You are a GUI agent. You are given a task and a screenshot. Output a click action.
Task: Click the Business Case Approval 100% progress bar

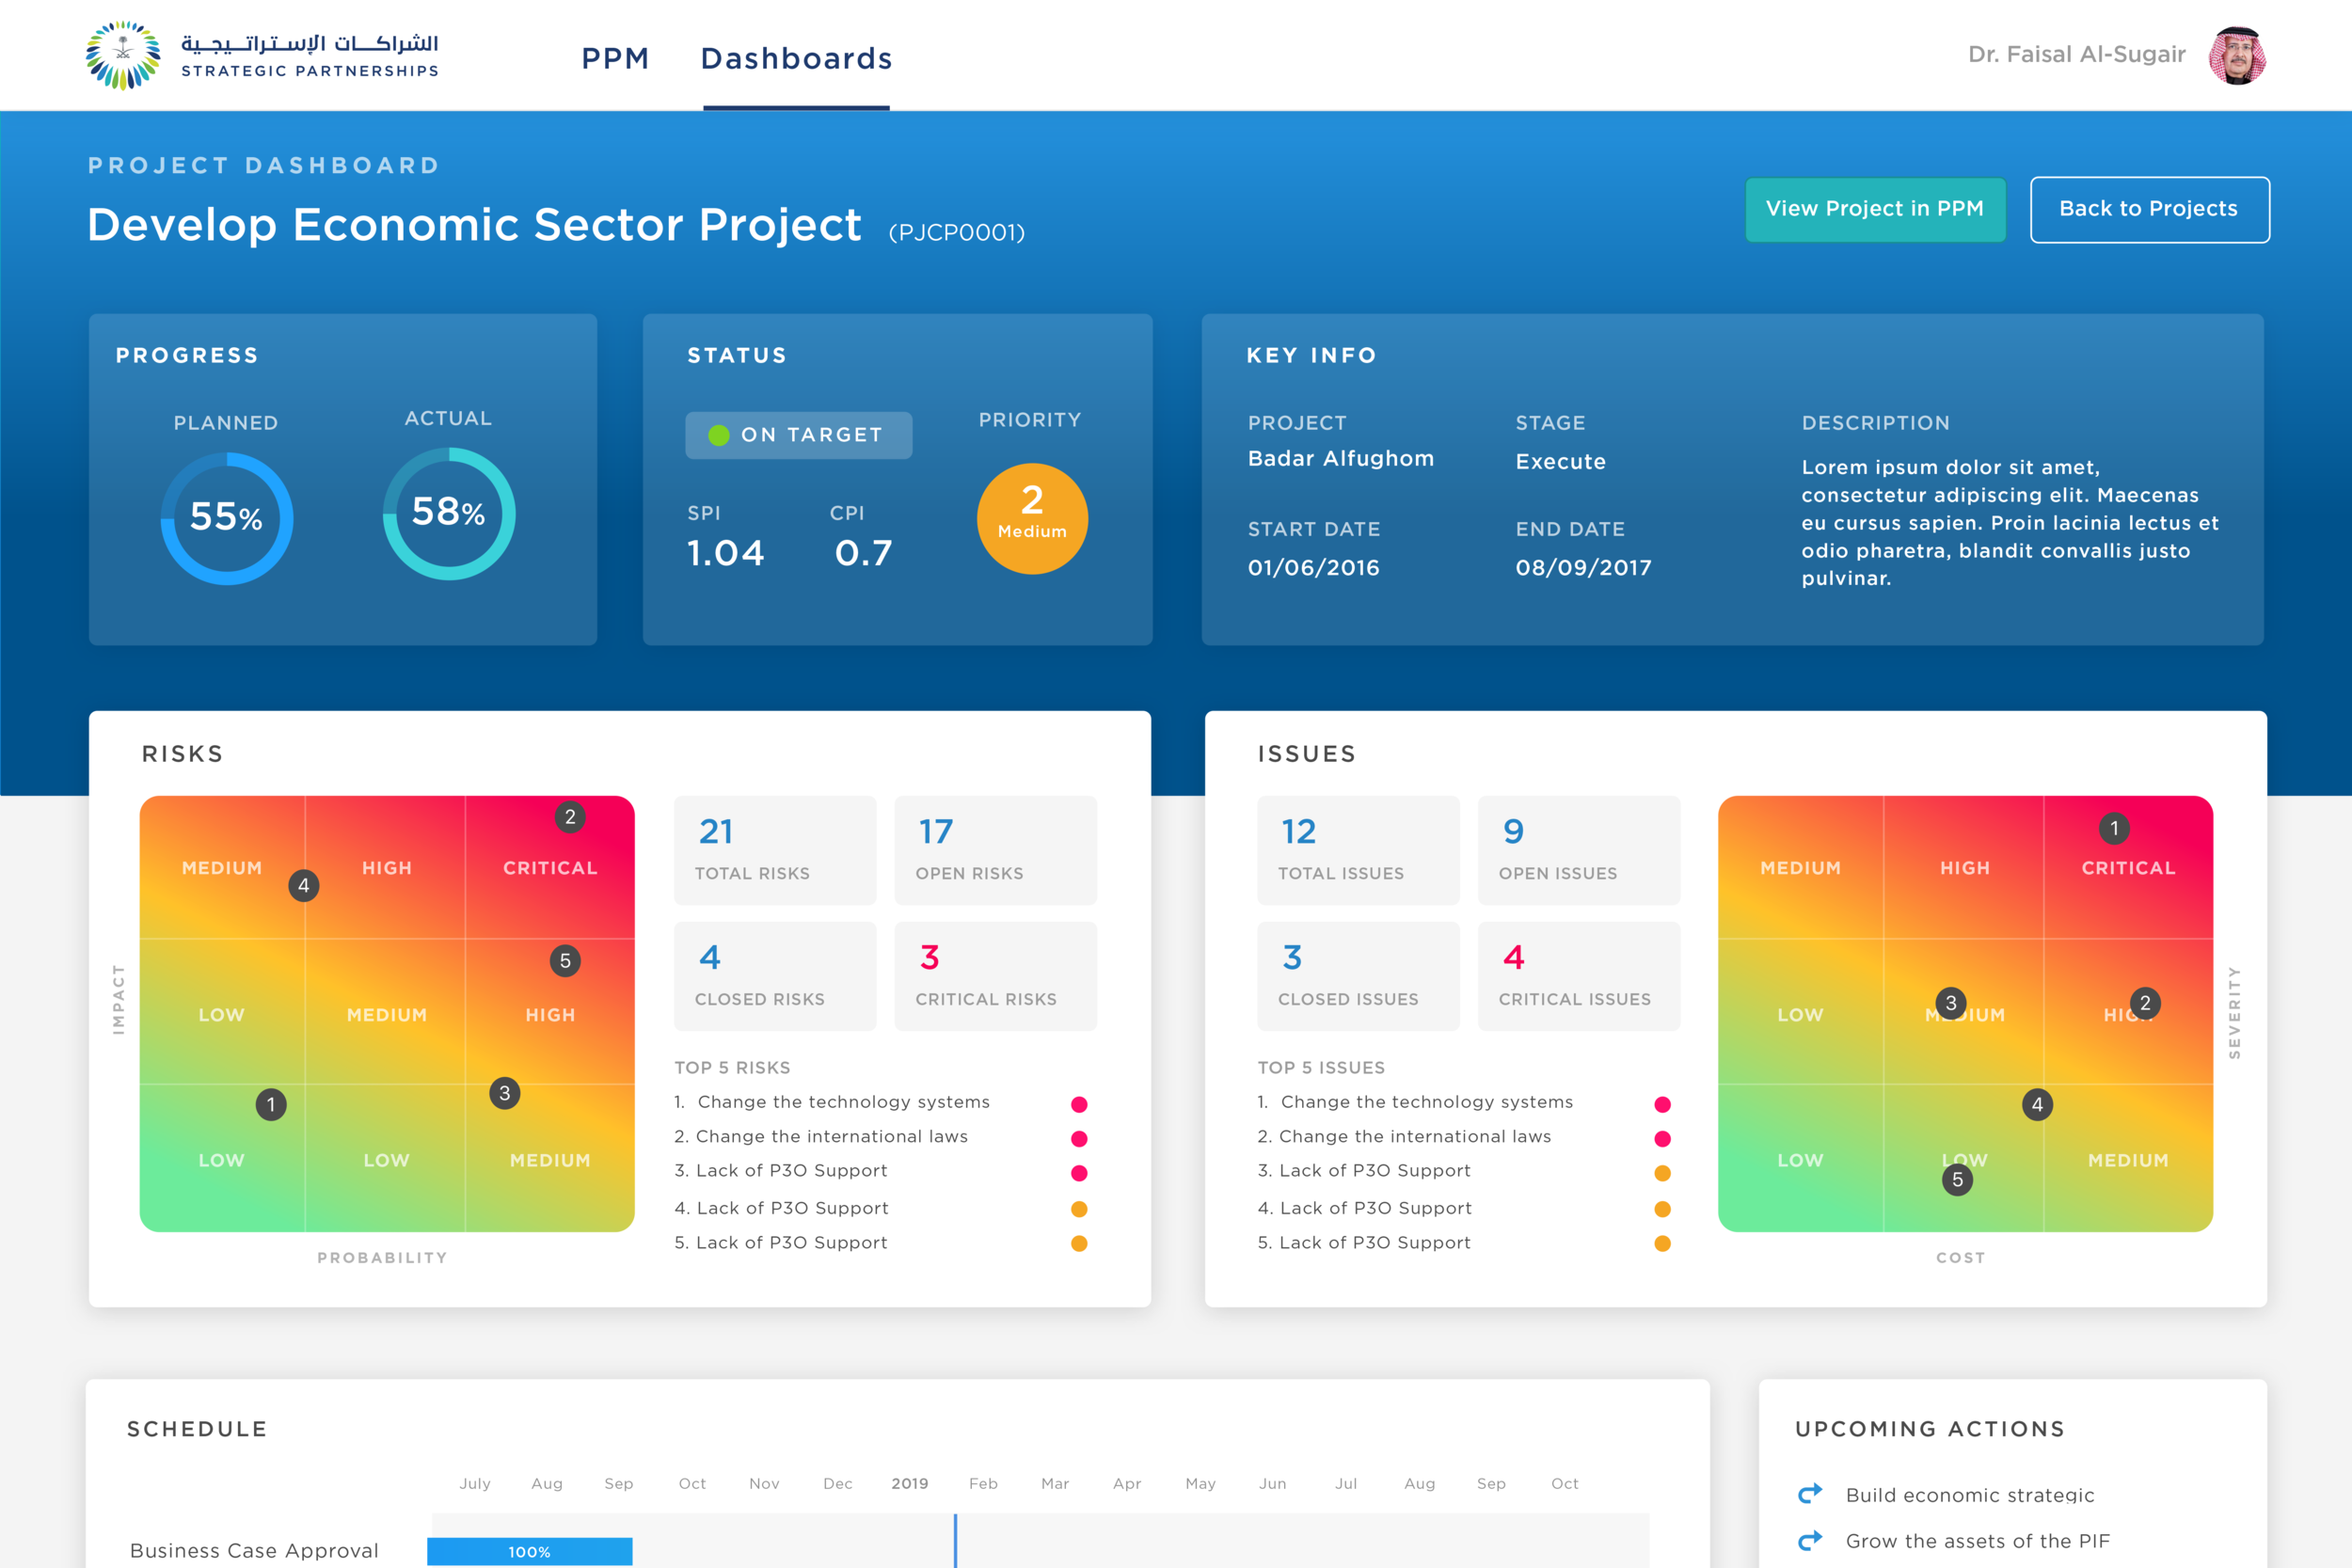tap(530, 1551)
